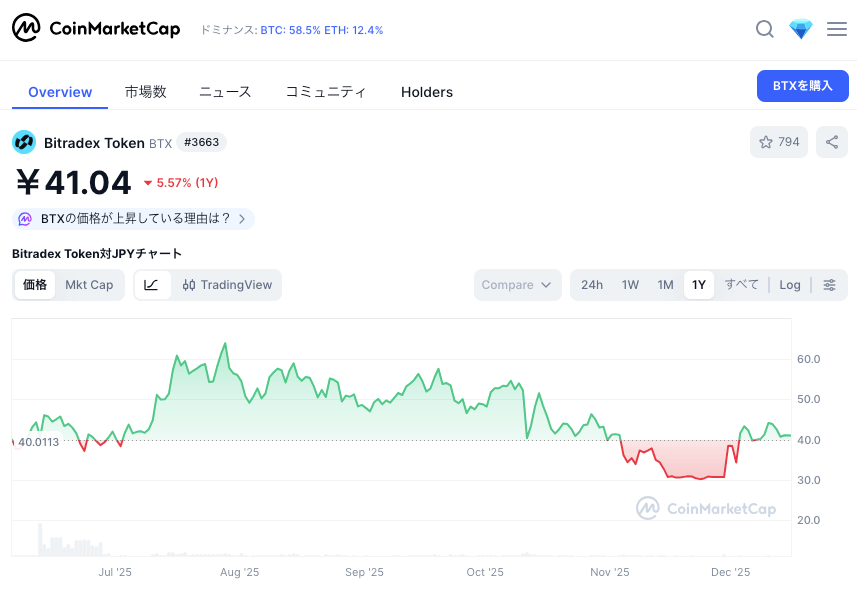Click the #3663 rank badge
Screen dimensions: 857x598
201,143
